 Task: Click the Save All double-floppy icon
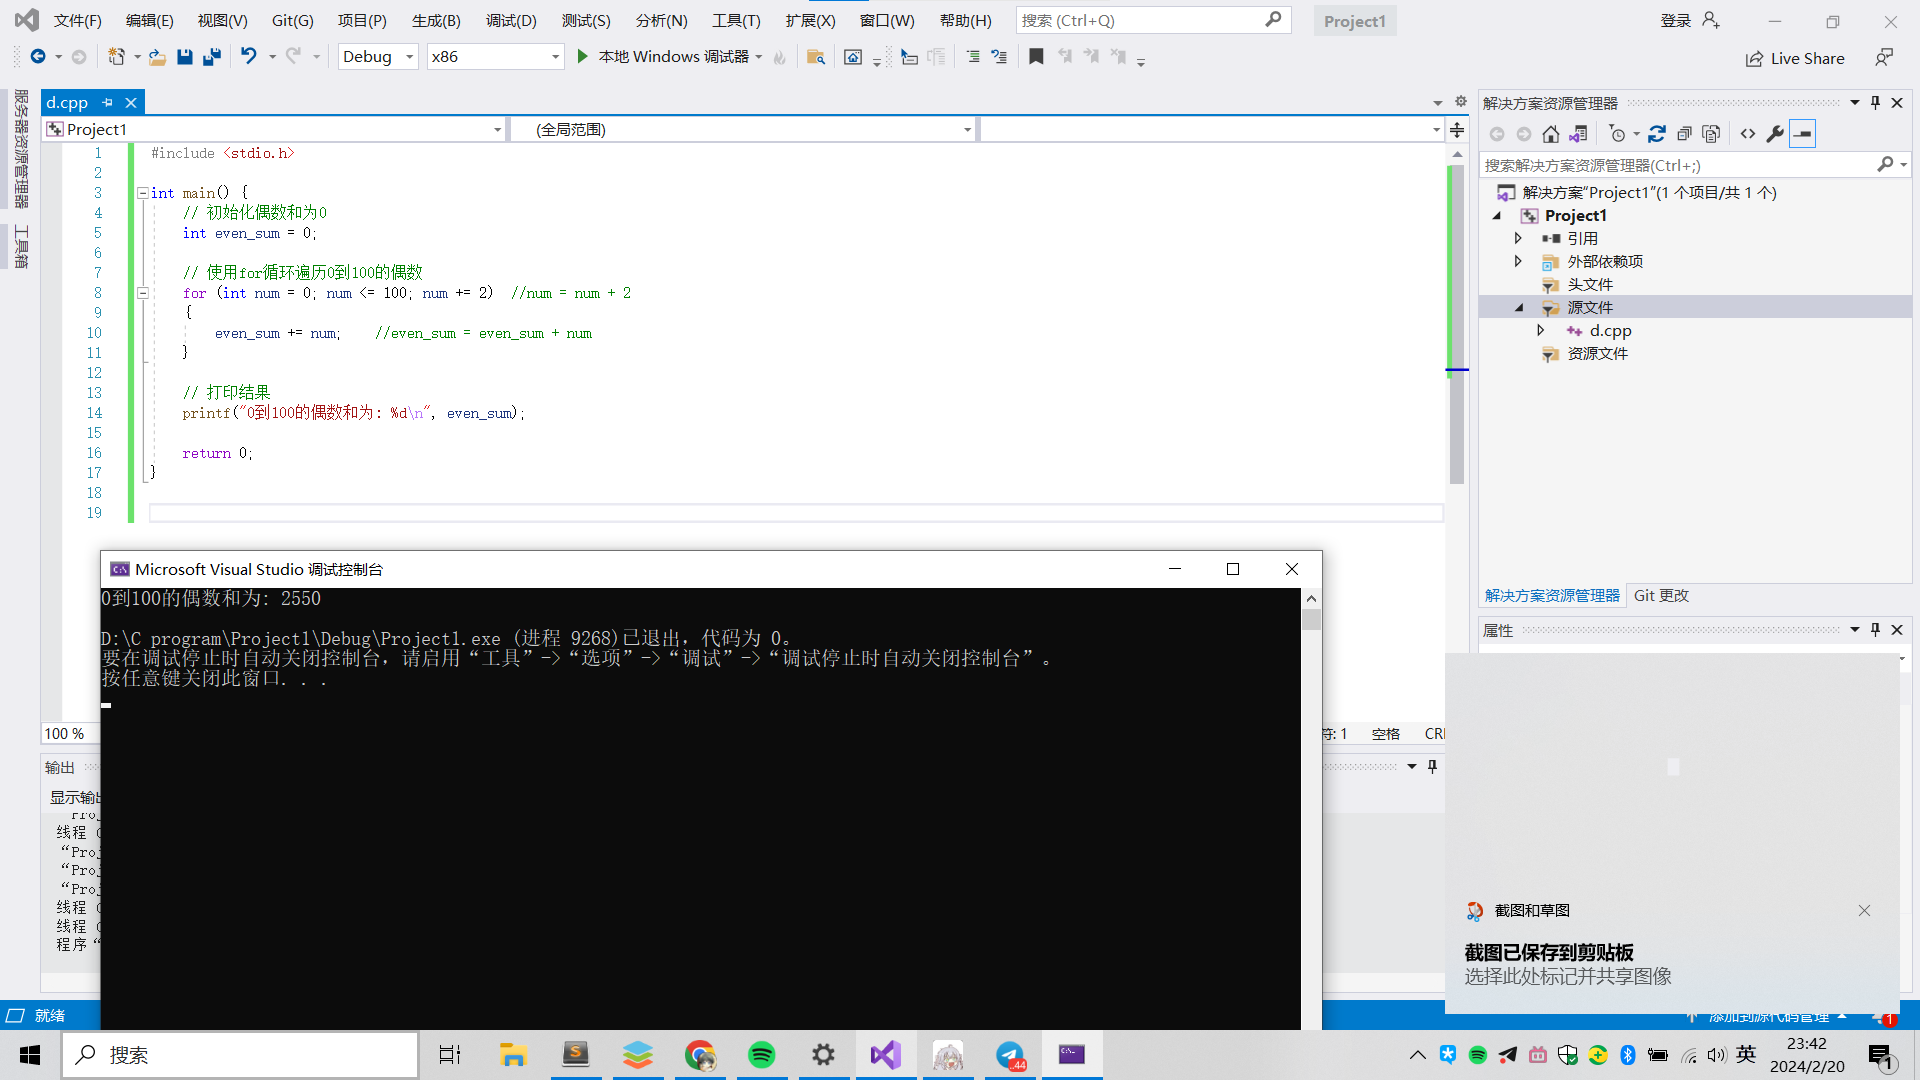click(x=211, y=57)
